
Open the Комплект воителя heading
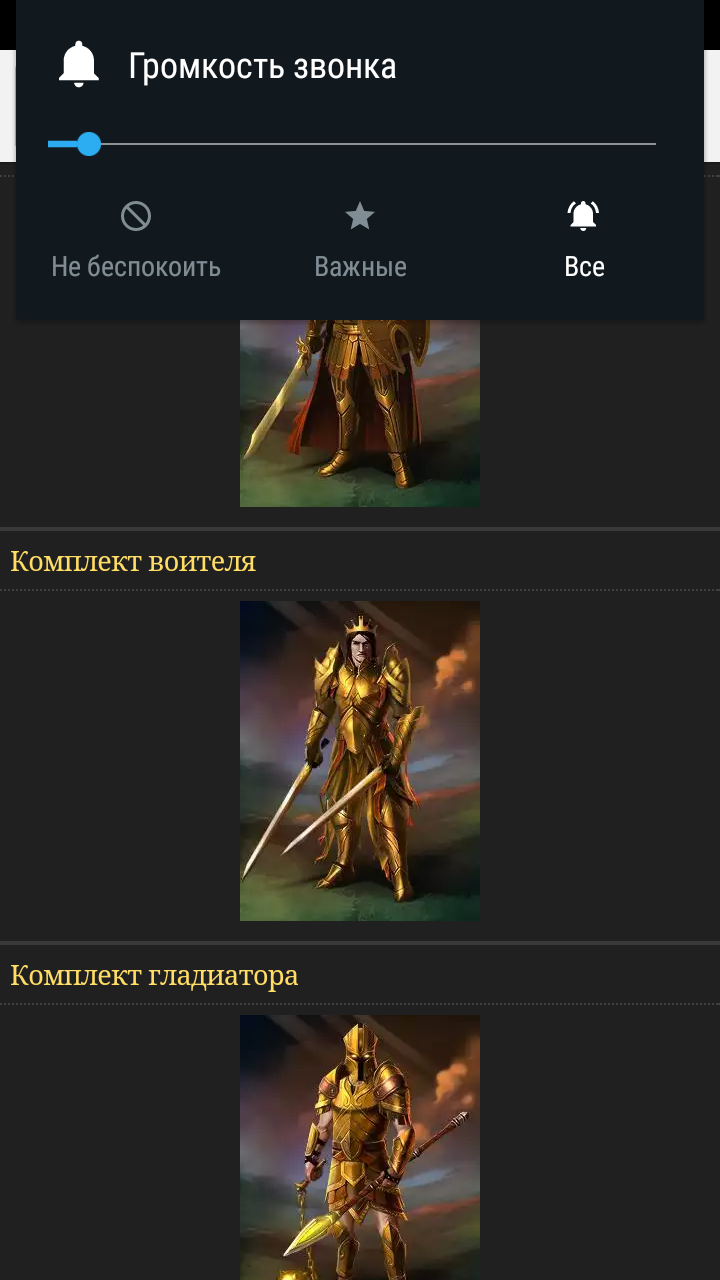tap(133, 561)
